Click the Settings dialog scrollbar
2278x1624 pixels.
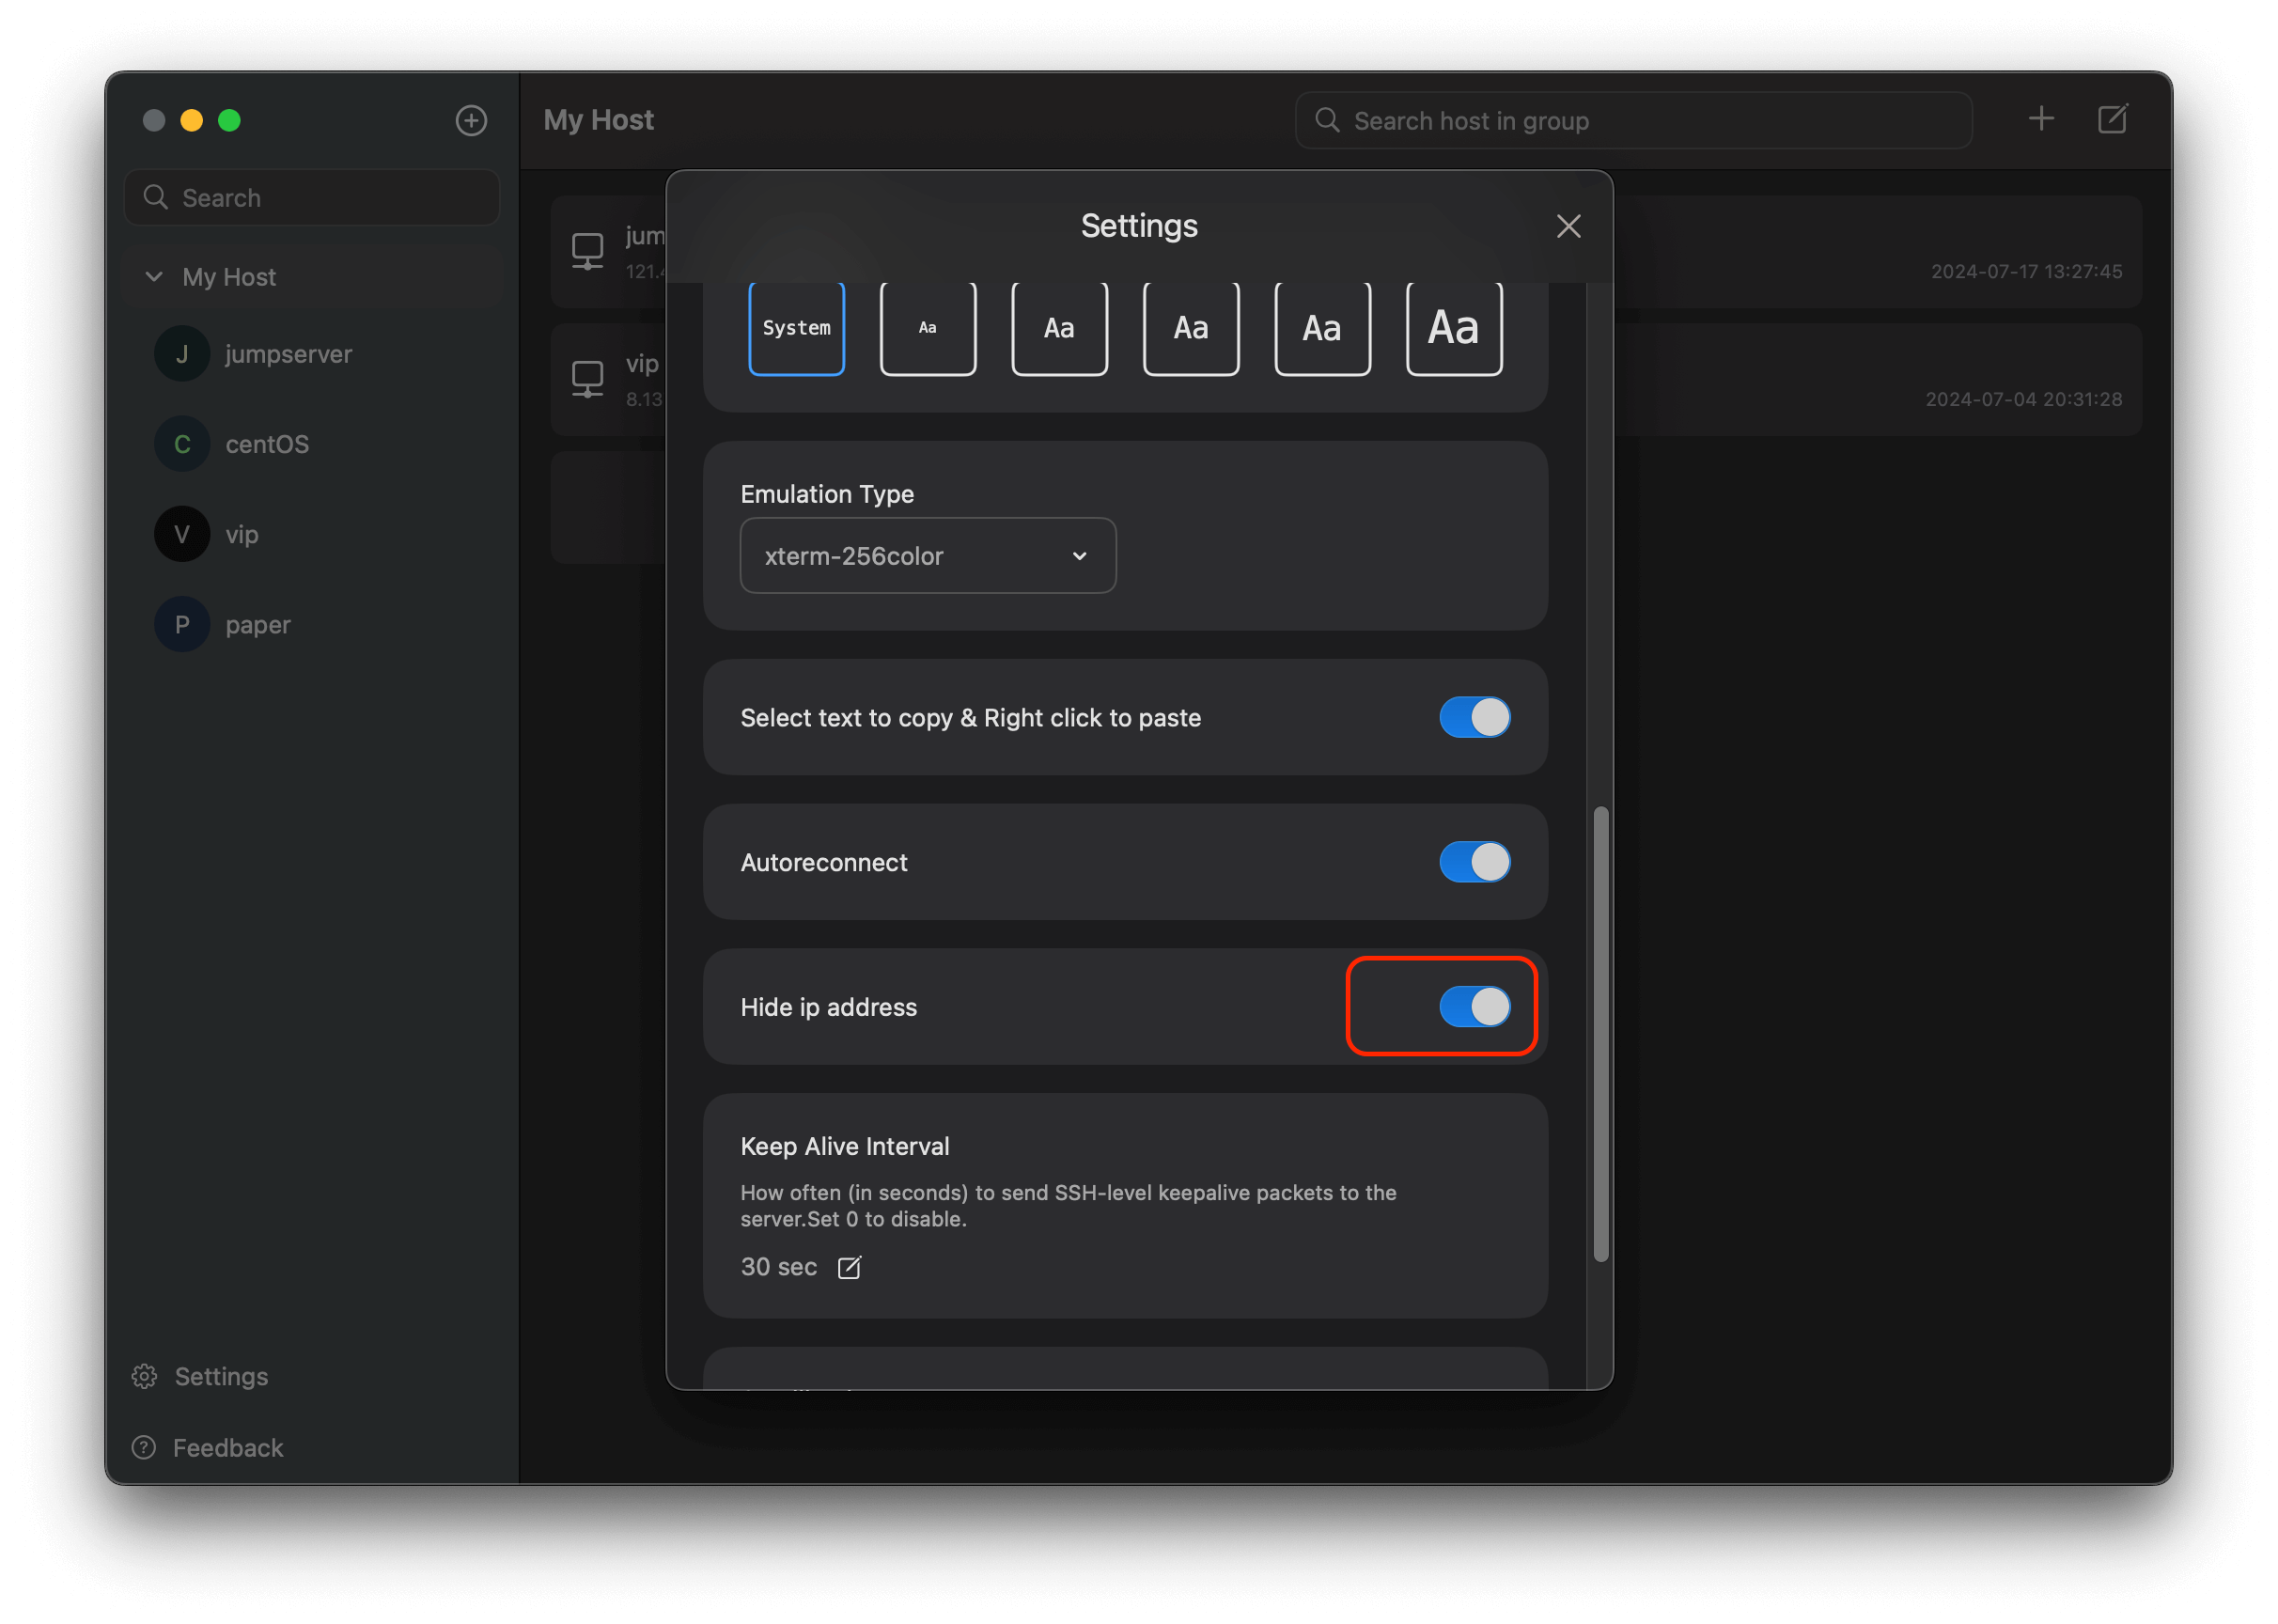[1600, 1033]
